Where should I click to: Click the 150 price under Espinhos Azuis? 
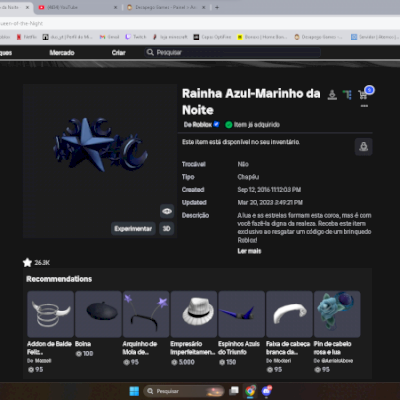tap(227, 362)
